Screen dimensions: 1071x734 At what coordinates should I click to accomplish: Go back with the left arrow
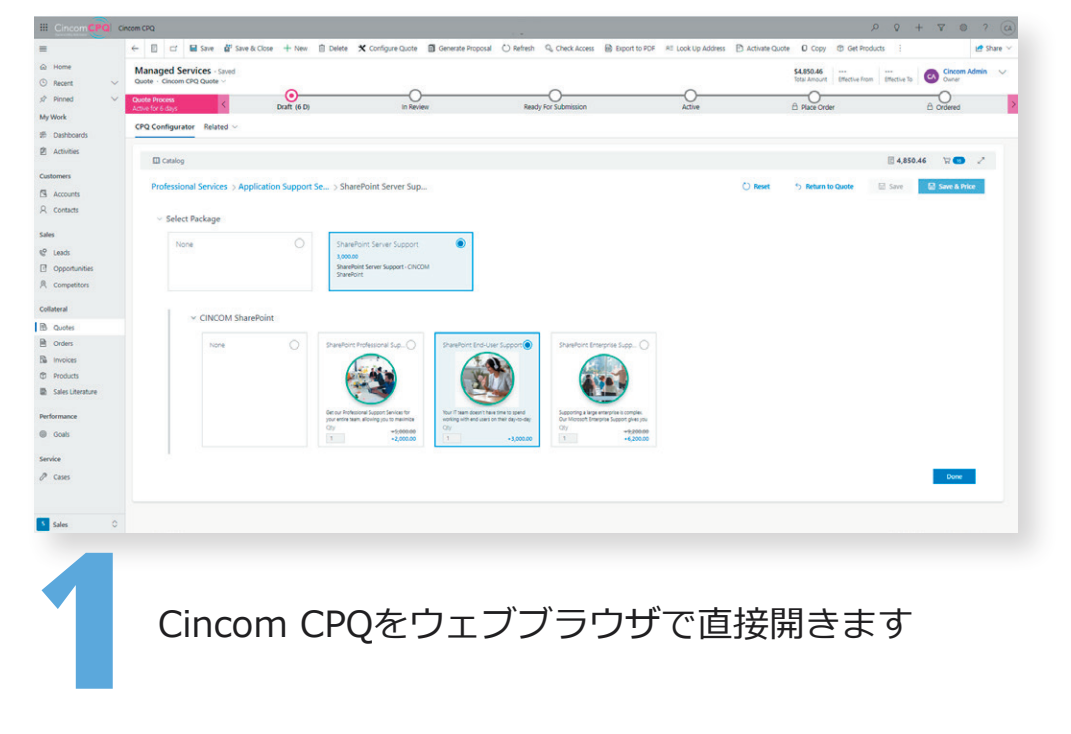pyautogui.click(x=135, y=48)
